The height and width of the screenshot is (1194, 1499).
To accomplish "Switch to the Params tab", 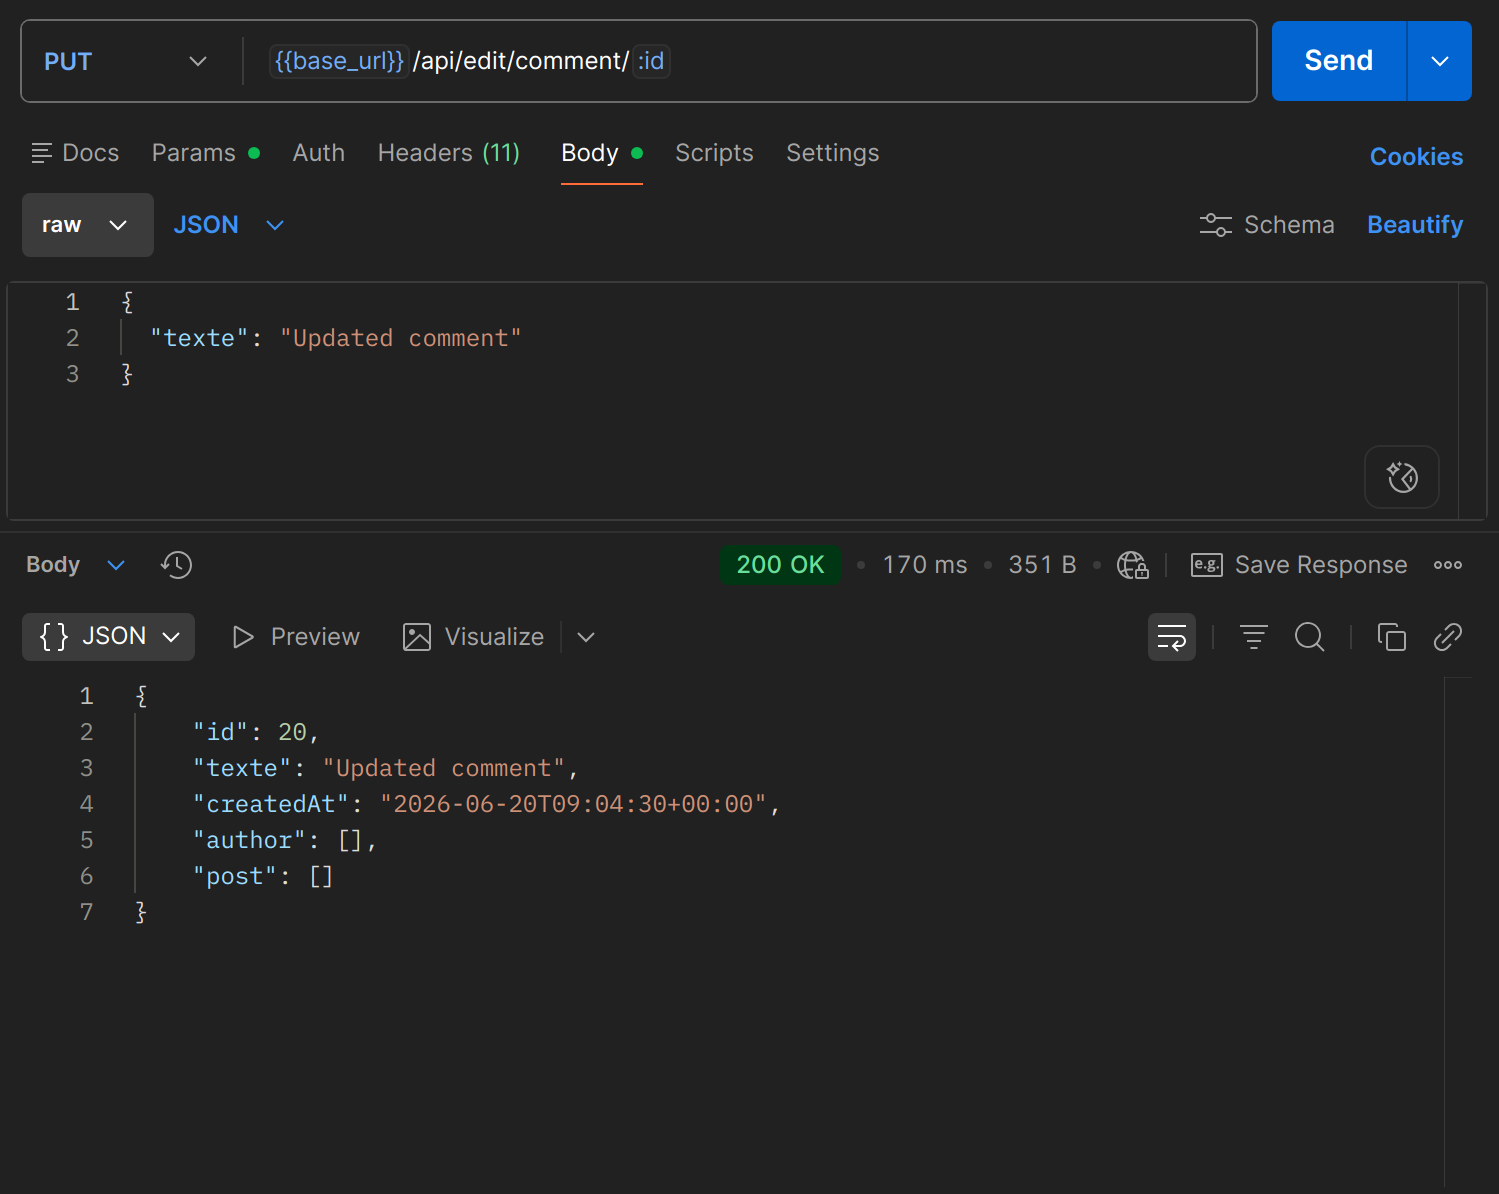I will coord(205,153).
